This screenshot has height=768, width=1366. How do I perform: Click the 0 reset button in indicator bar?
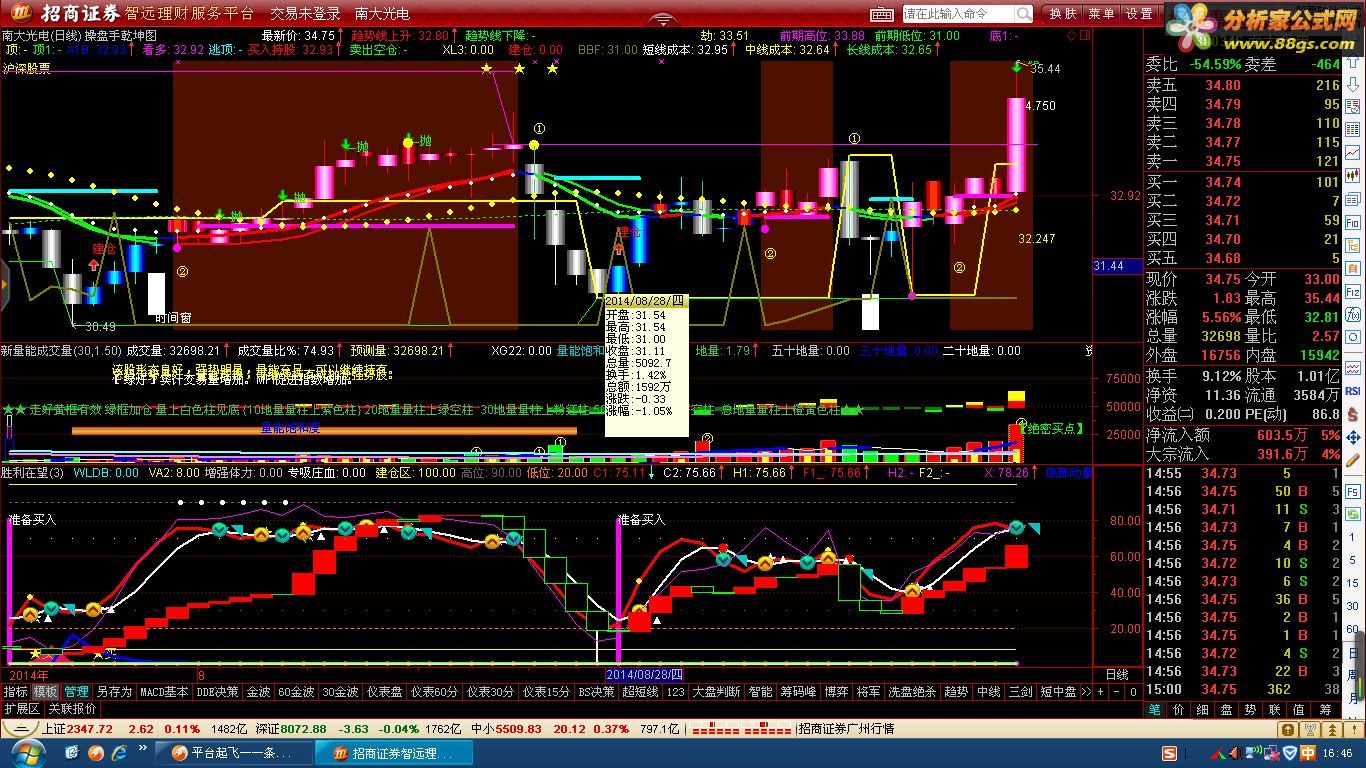1133,691
